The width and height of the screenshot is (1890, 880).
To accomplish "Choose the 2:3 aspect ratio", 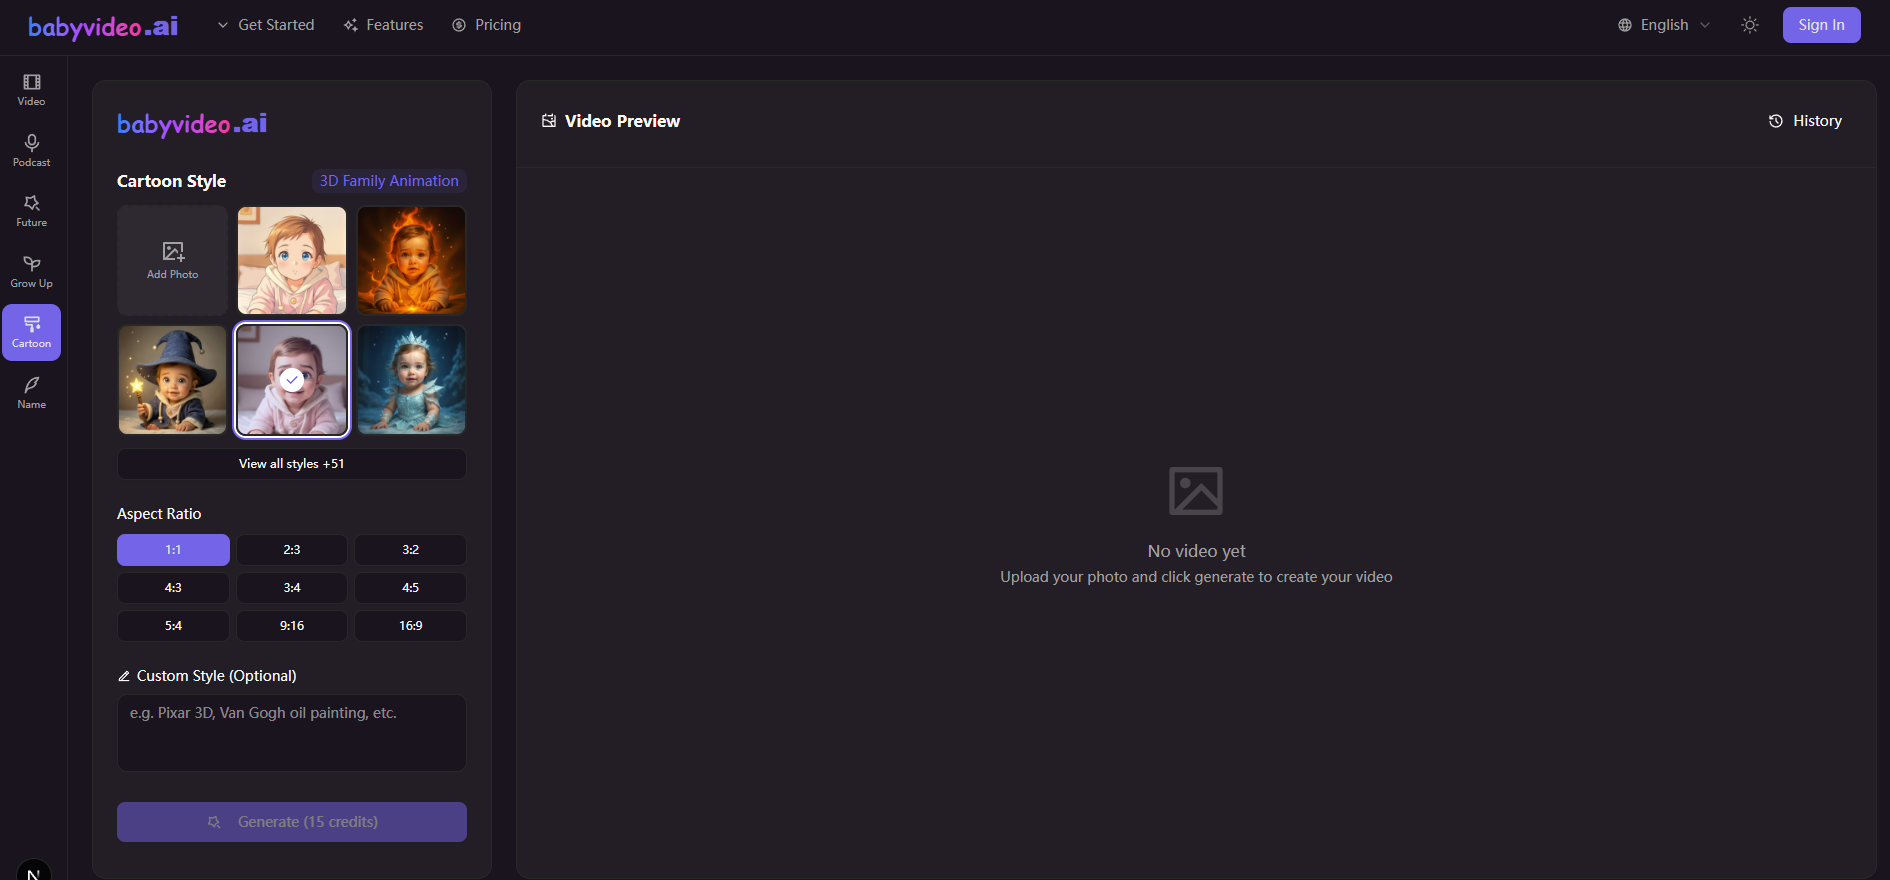I will [x=292, y=550].
